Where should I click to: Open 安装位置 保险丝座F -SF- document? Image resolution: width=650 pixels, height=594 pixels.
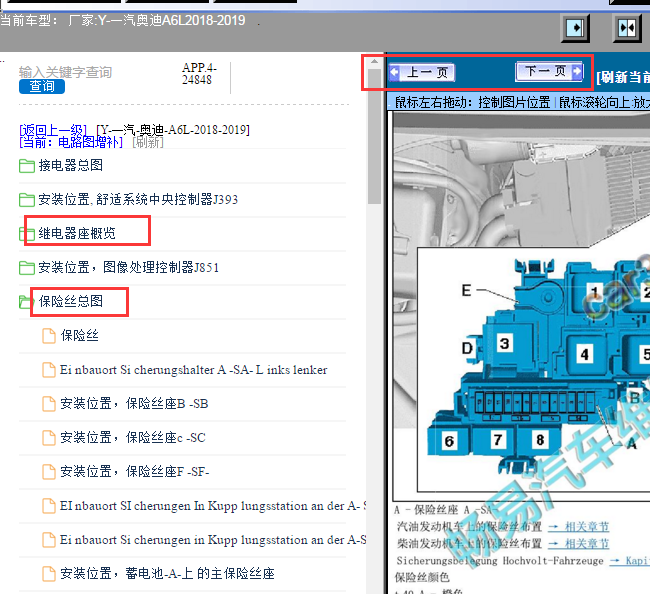(135, 471)
